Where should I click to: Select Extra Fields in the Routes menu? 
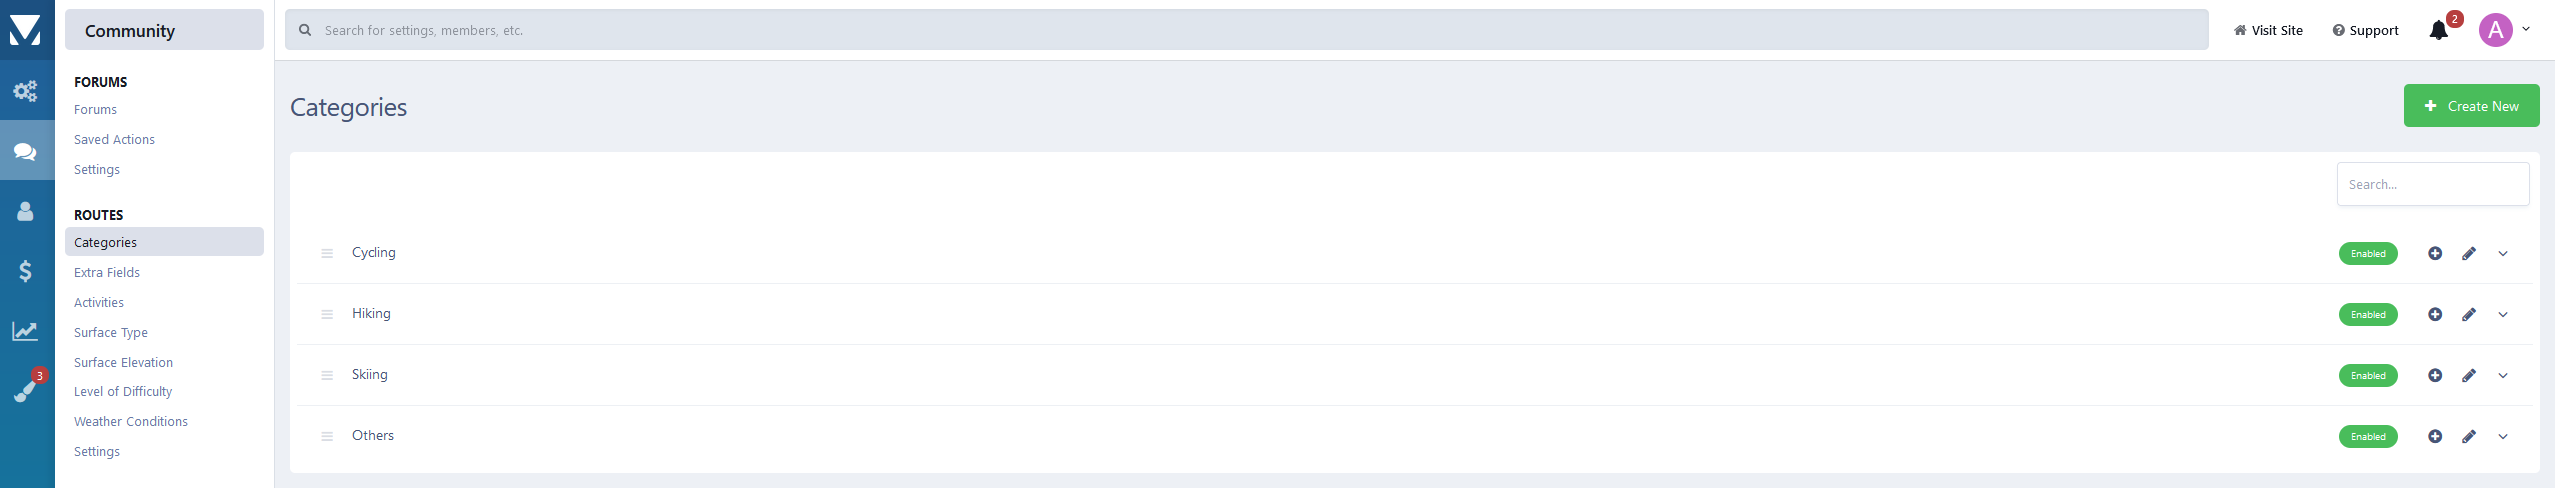(x=107, y=273)
